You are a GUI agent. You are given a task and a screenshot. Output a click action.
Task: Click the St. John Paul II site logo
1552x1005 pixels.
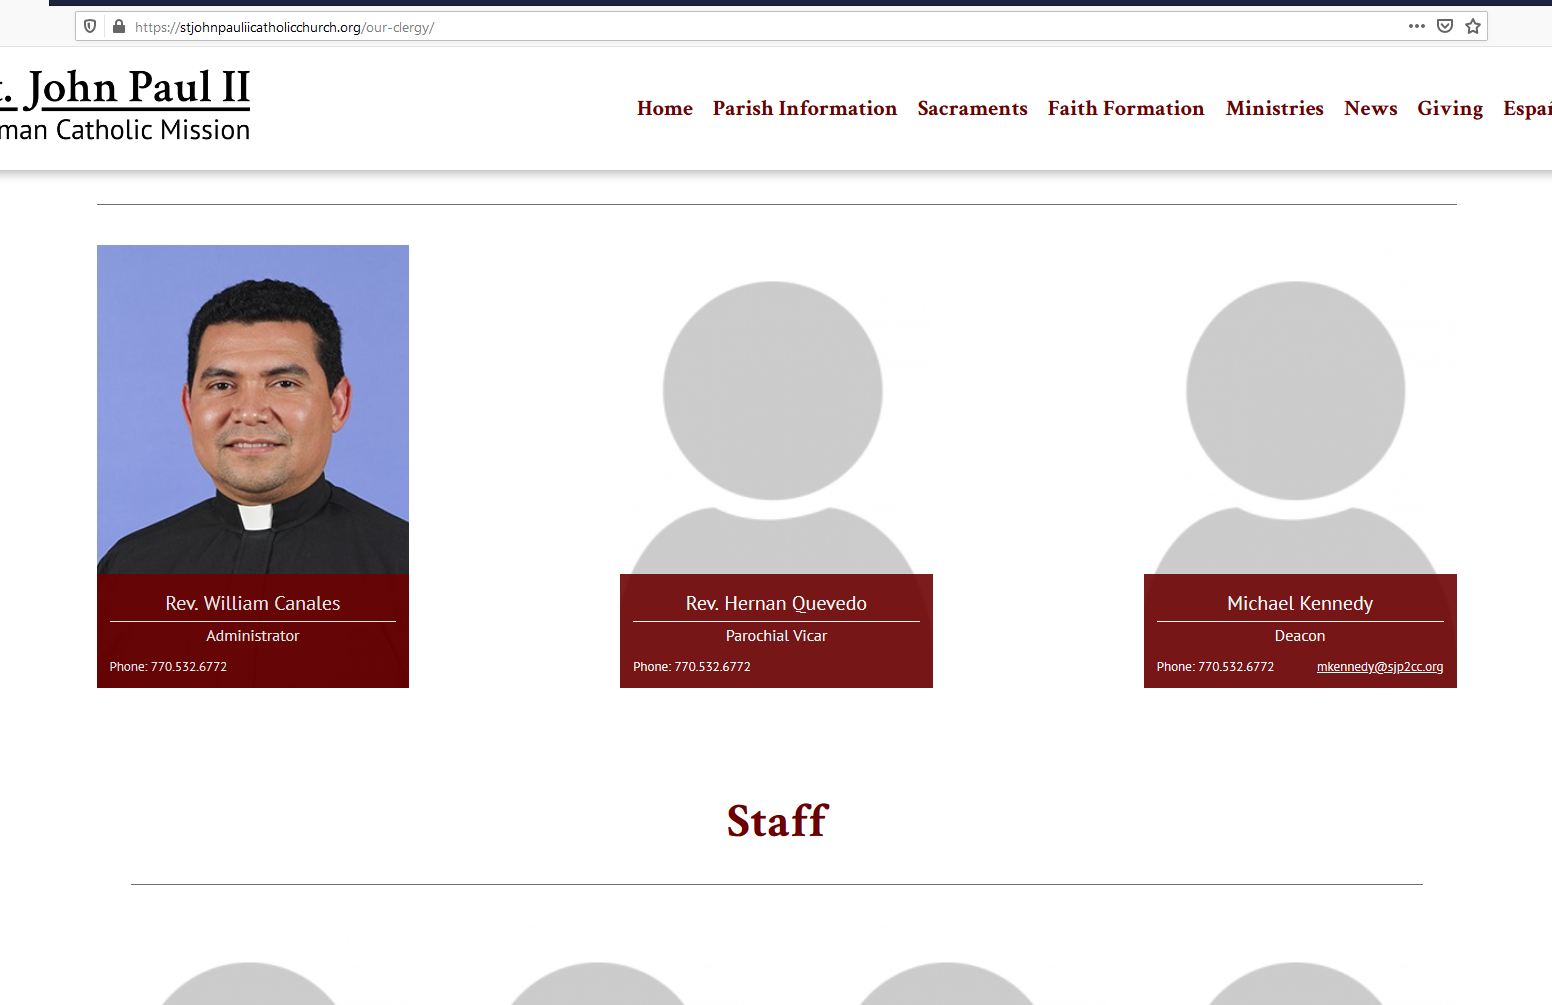click(x=125, y=104)
